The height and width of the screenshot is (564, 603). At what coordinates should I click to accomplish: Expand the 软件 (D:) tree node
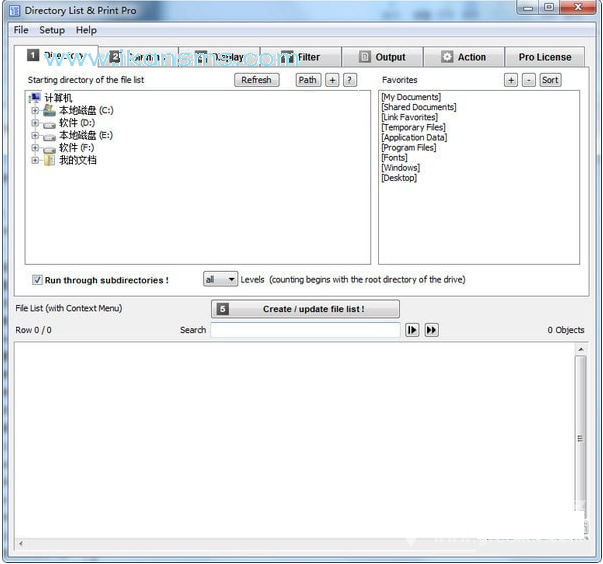35,123
